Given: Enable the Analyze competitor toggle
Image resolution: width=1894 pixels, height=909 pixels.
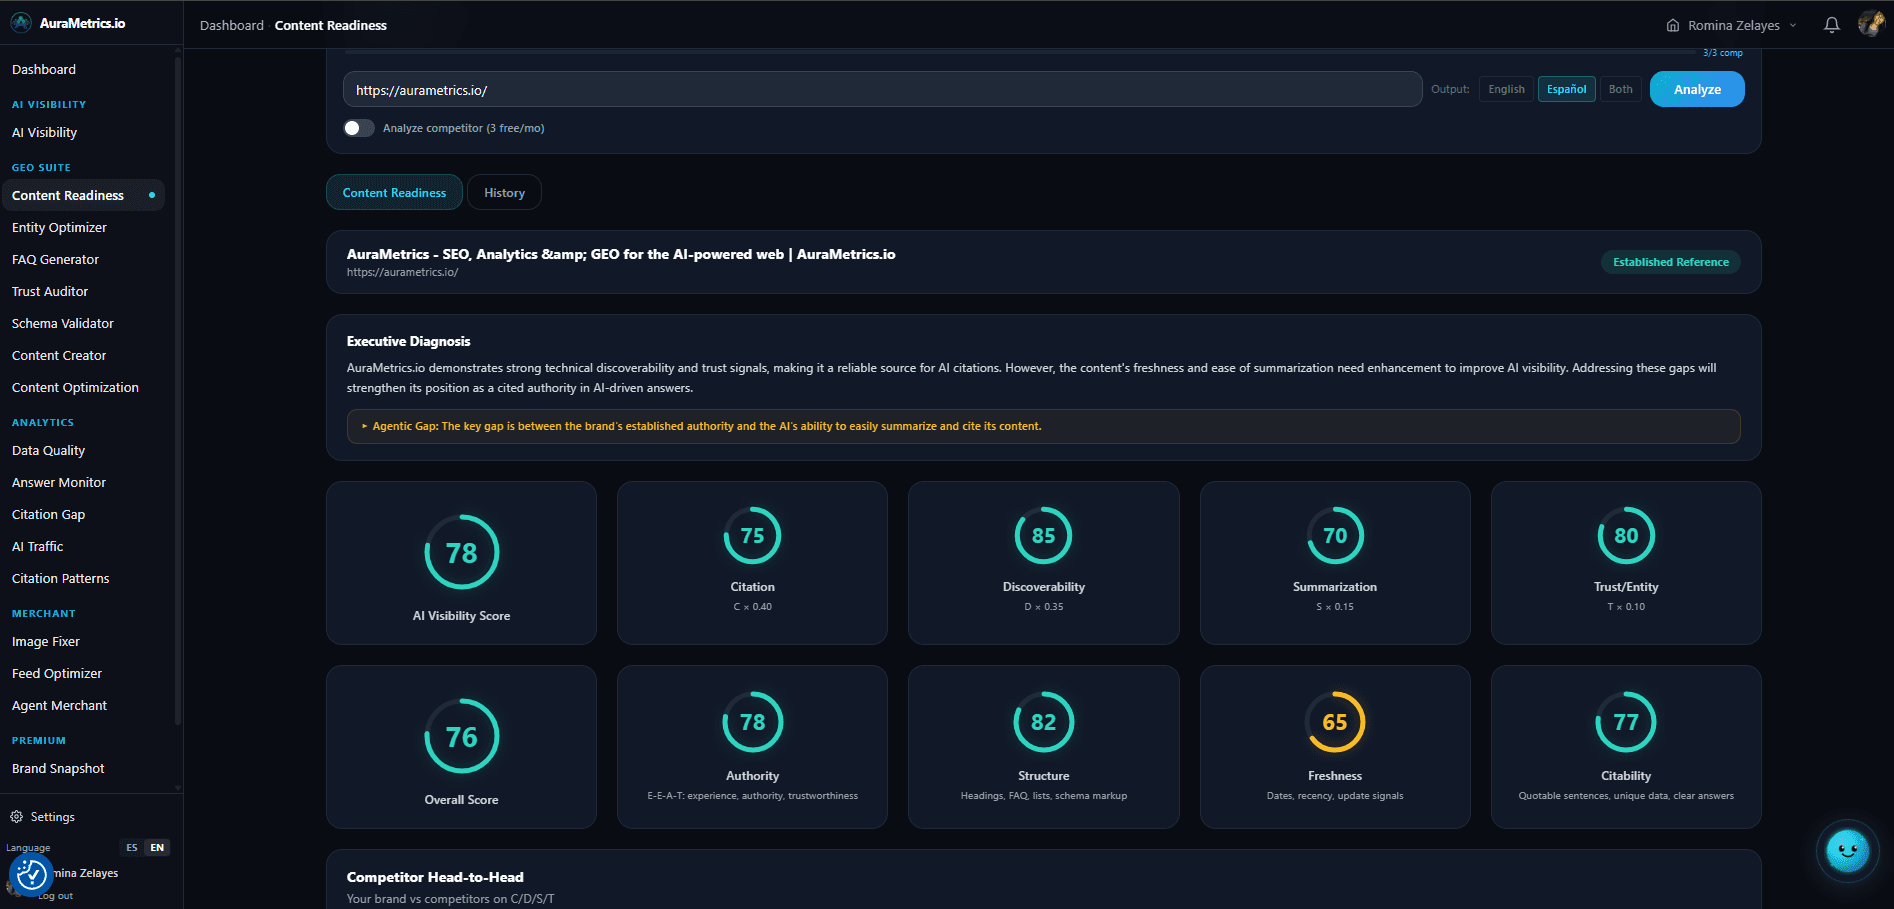Looking at the screenshot, I should (x=358, y=128).
